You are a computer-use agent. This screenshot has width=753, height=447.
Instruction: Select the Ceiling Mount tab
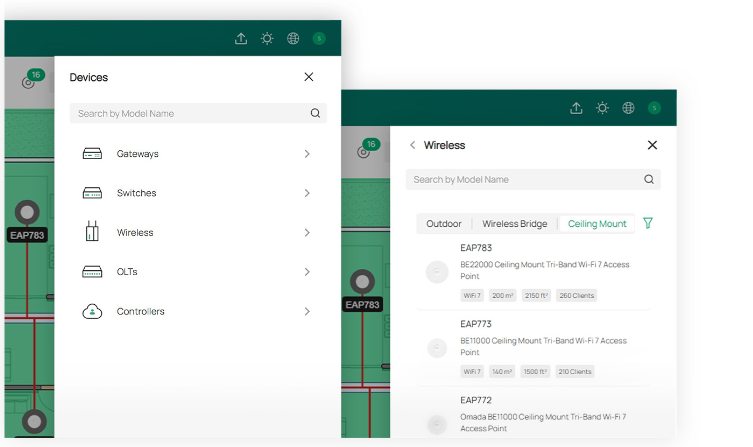pyautogui.click(x=597, y=224)
